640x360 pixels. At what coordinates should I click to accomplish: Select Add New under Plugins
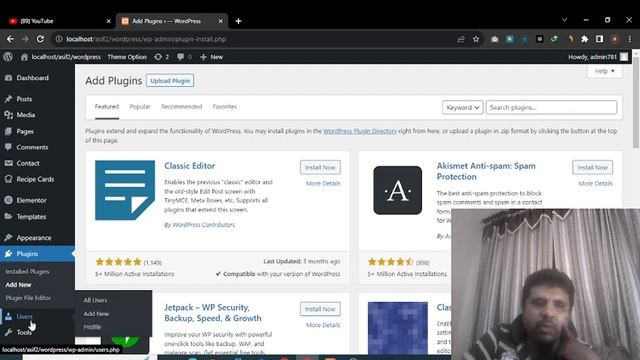point(18,285)
